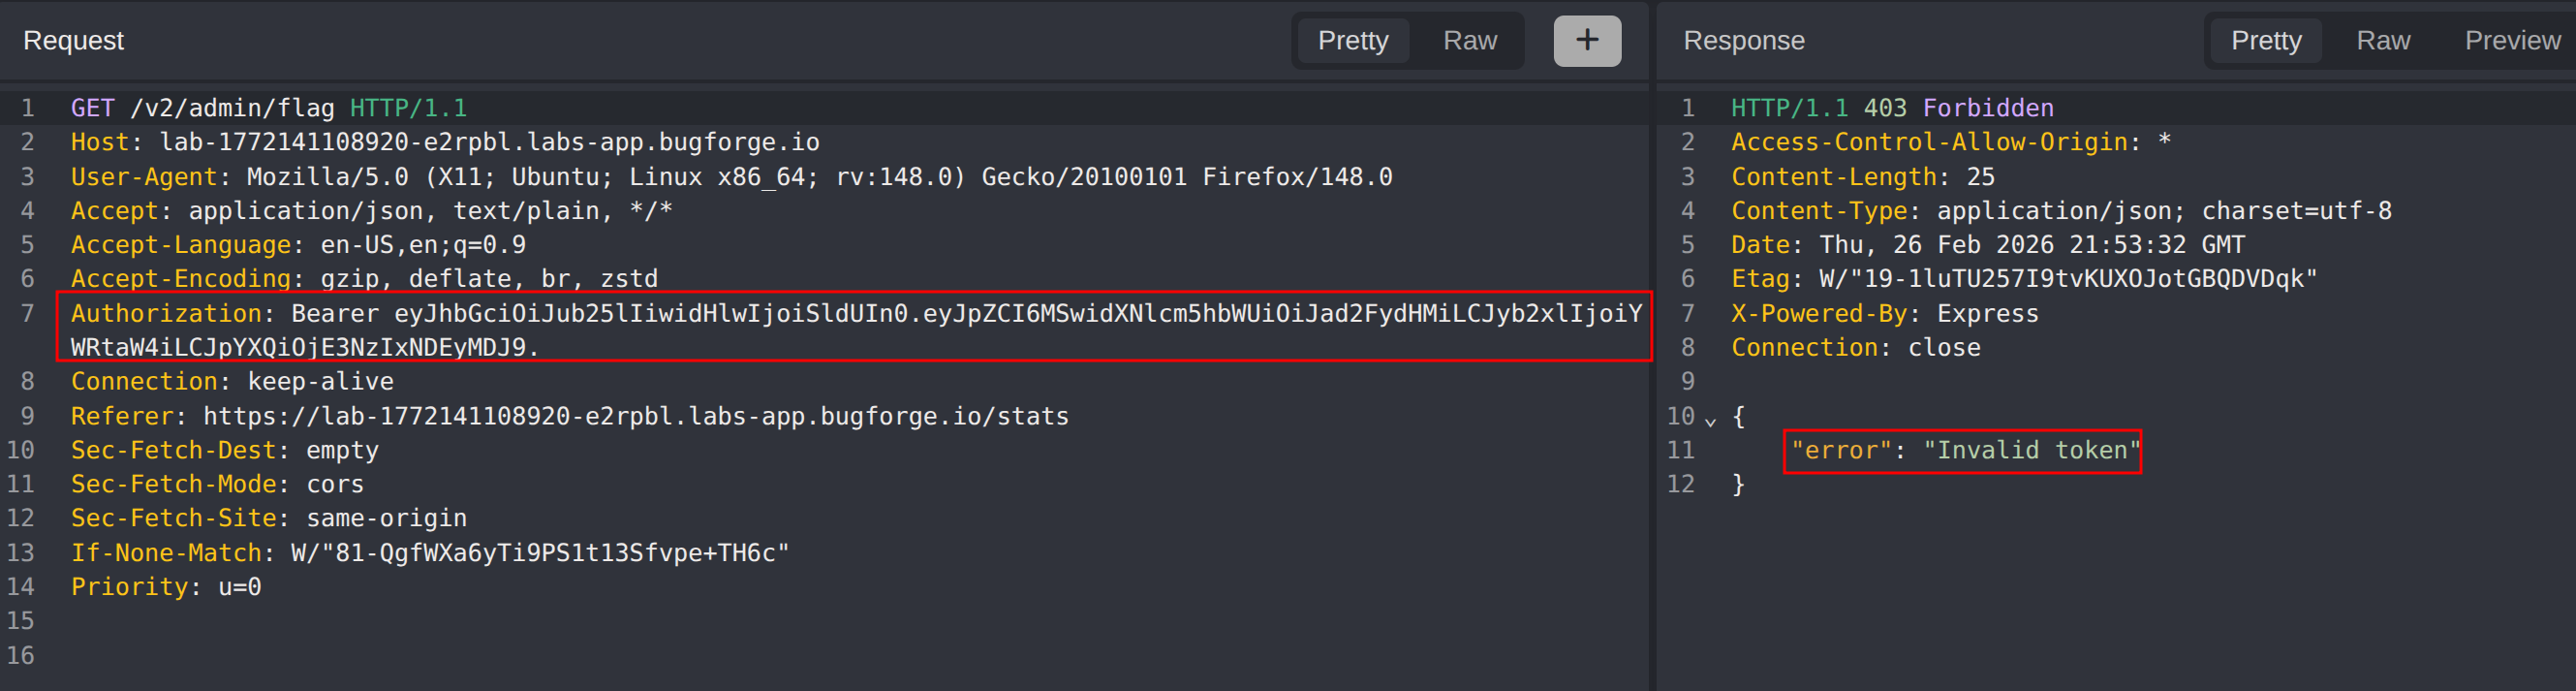The height and width of the screenshot is (691, 2576).
Task: Click the Host header value
Action: [489, 142]
